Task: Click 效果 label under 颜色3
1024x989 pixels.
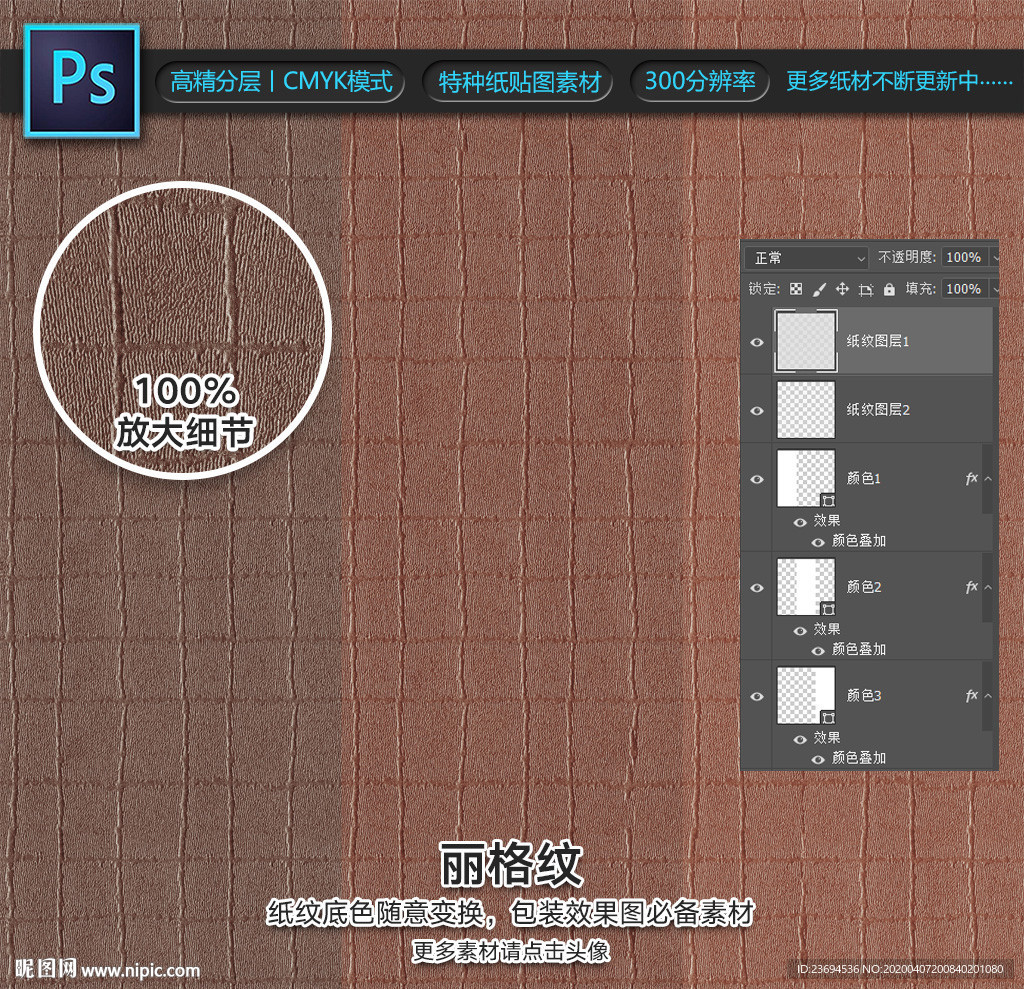Action: tap(827, 738)
